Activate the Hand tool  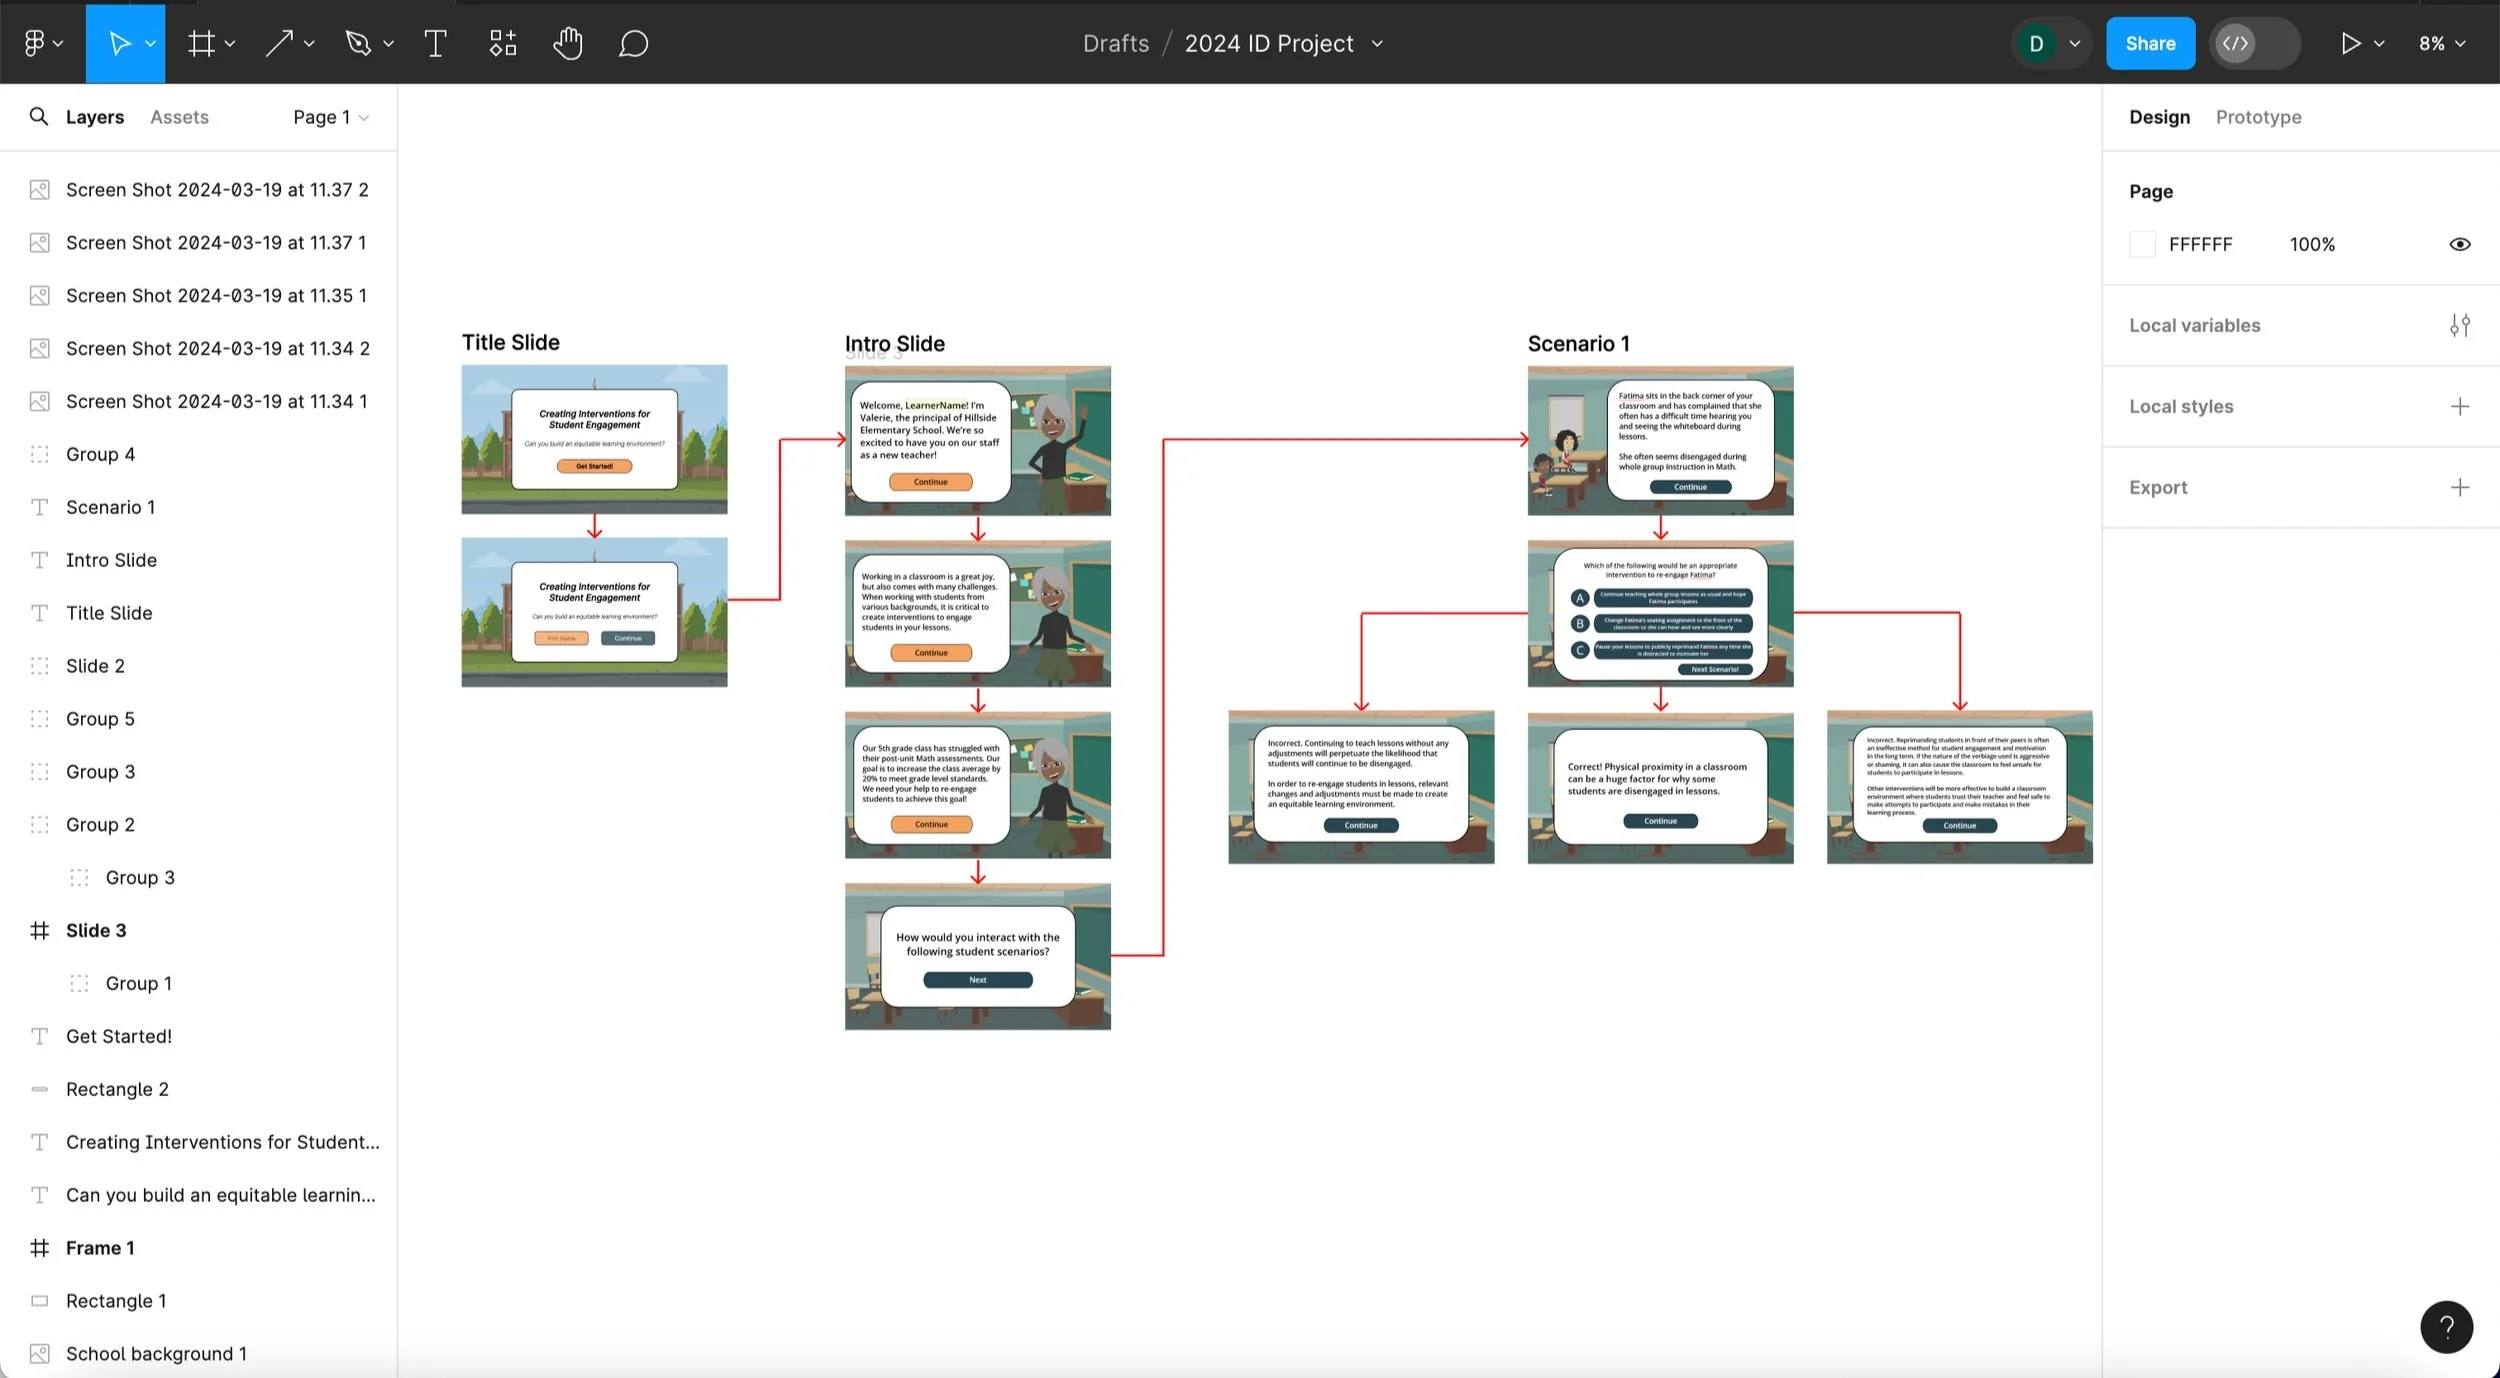567,43
